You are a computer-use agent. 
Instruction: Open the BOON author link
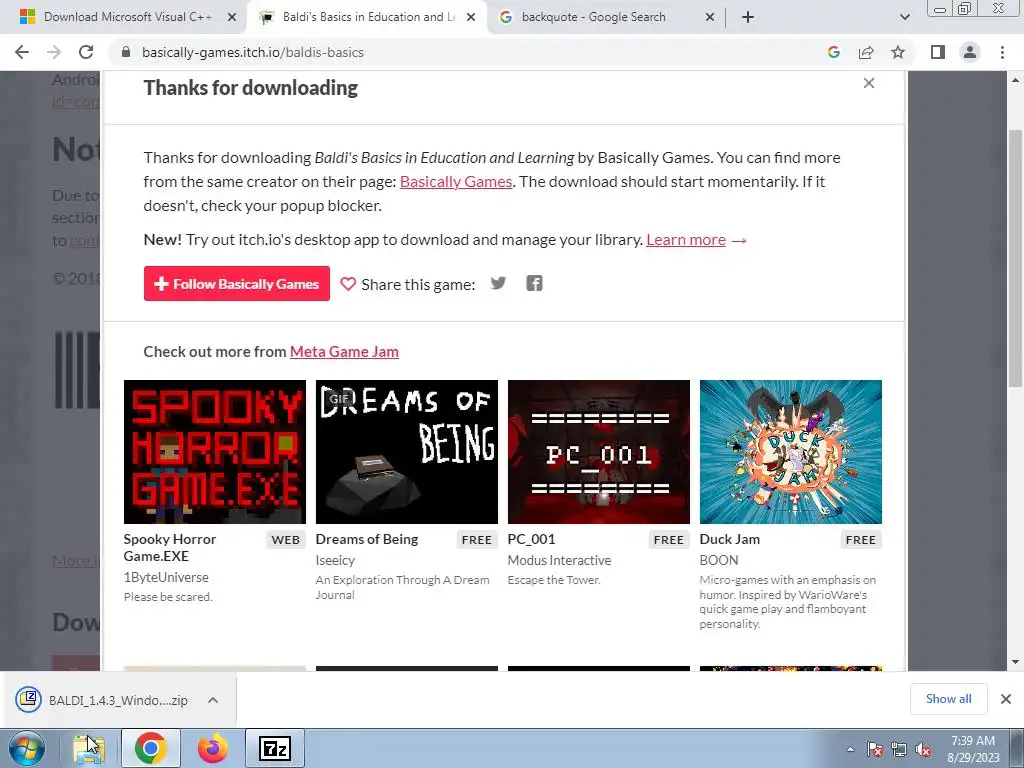point(719,560)
